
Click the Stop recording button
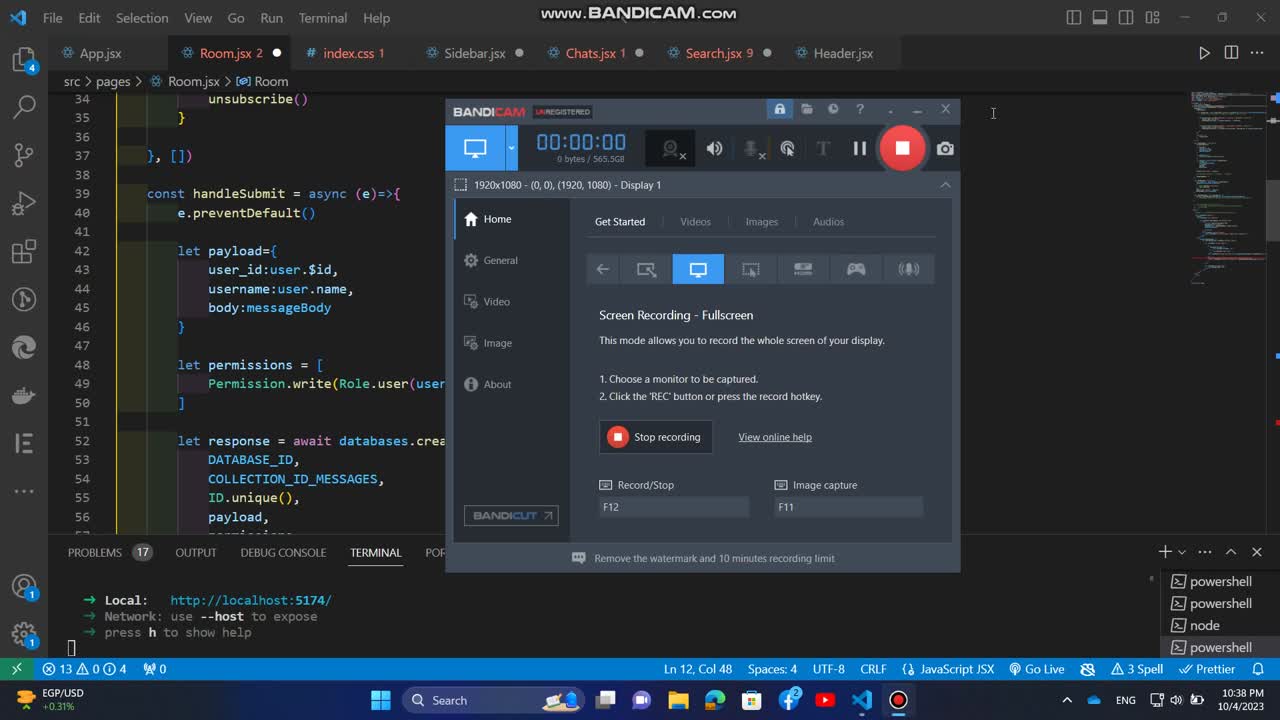pos(656,437)
